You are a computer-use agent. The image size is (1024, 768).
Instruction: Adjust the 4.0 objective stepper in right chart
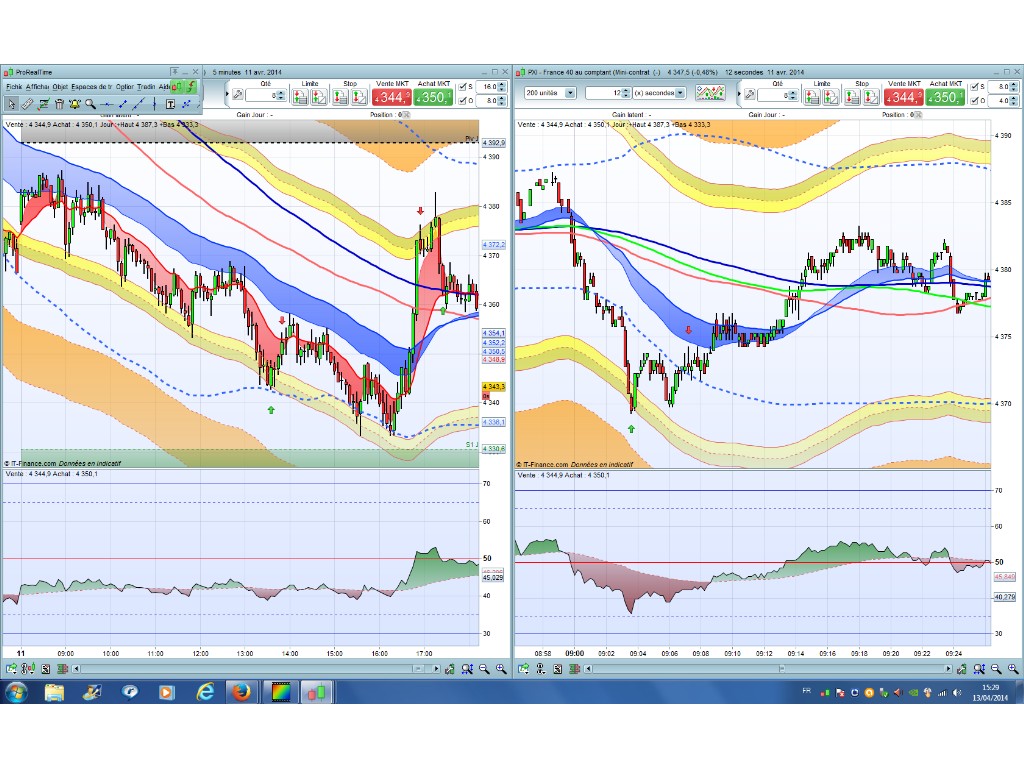point(1014,101)
